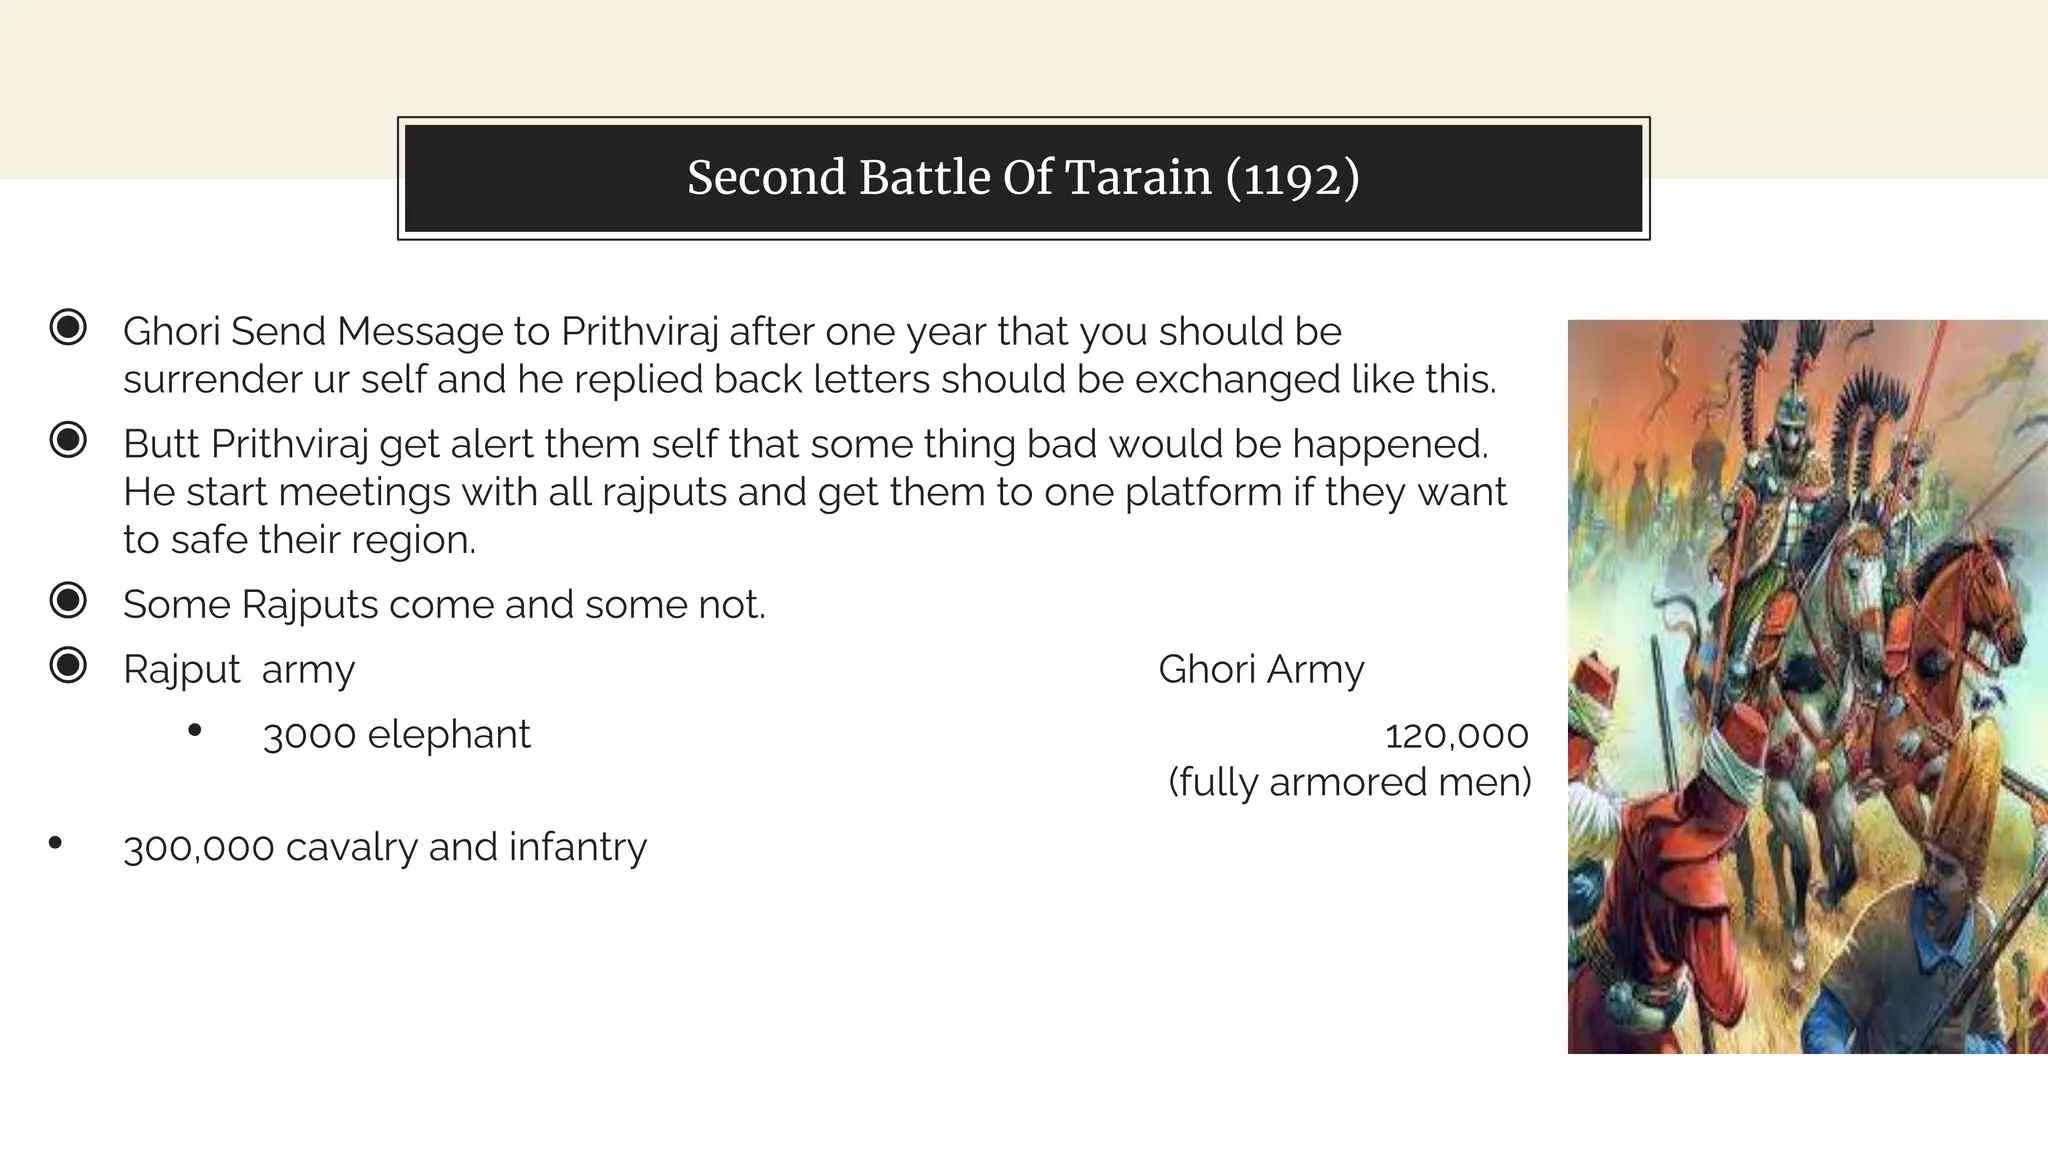The width and height of the screenshot is (2048, 1152).
Task: Select the 120,000 figure
Action: pos(1456,736)
